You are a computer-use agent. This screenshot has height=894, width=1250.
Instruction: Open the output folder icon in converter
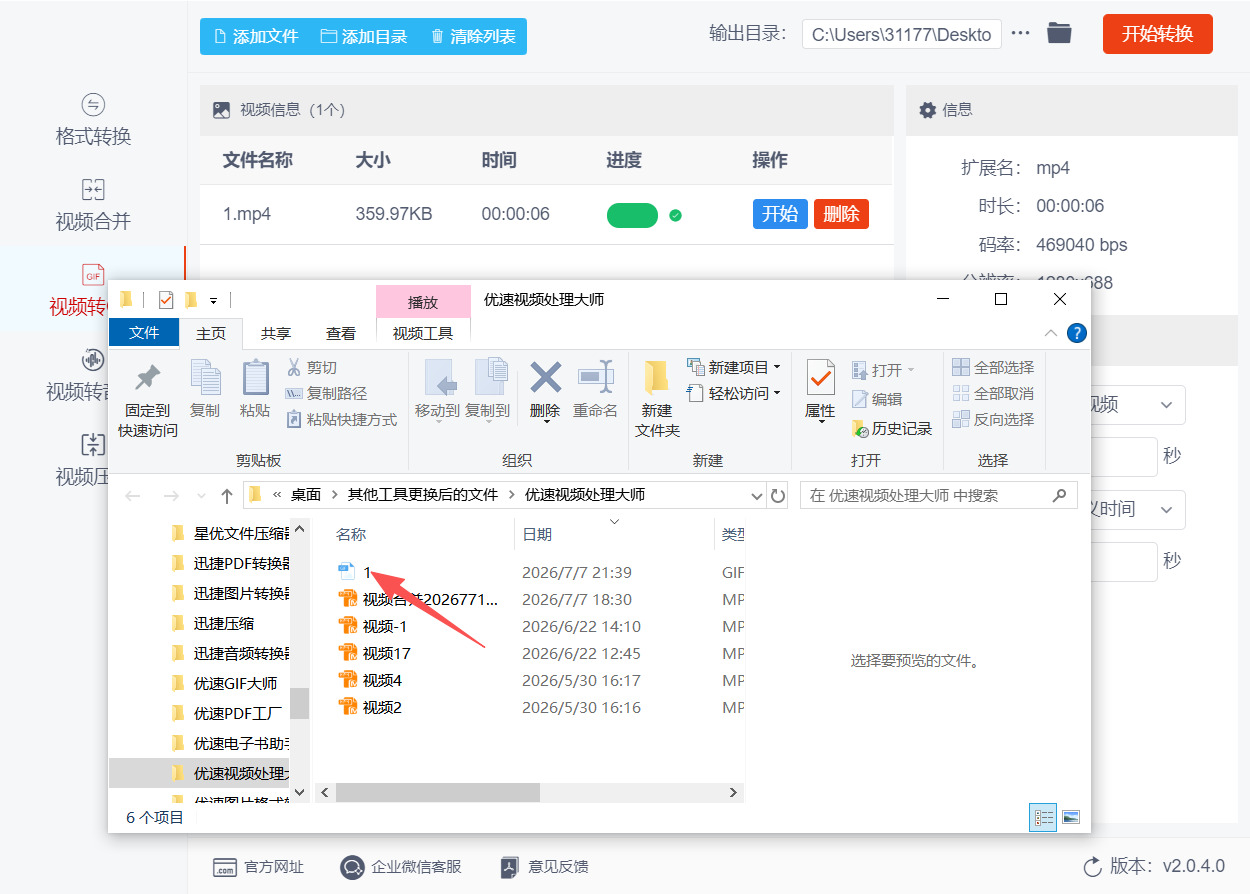(x=1059, y=33)
